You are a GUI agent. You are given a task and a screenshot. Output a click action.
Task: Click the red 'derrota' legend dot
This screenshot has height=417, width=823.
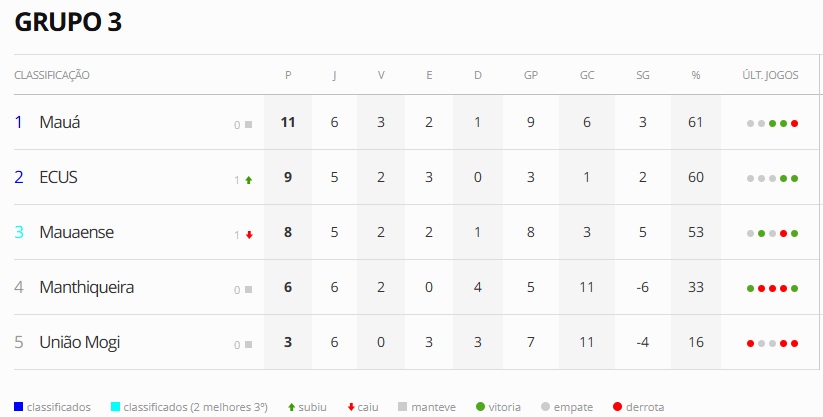pos(617,407)
